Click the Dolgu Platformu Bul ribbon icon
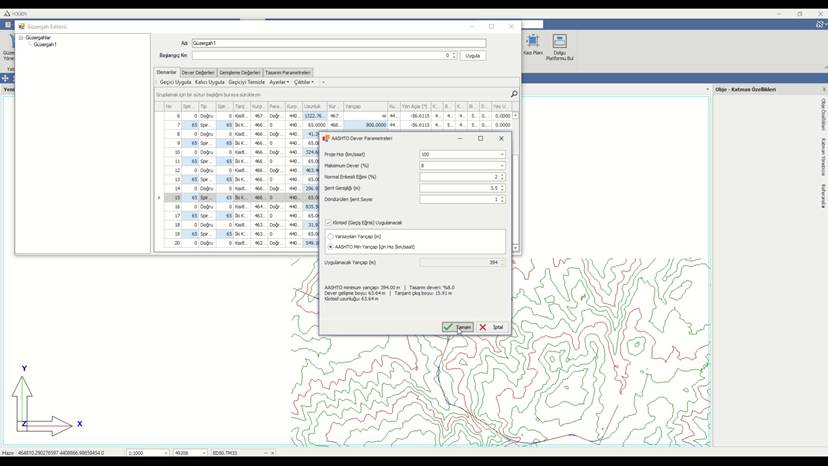This screenshot has height=466, width=828. coord(559,41)
